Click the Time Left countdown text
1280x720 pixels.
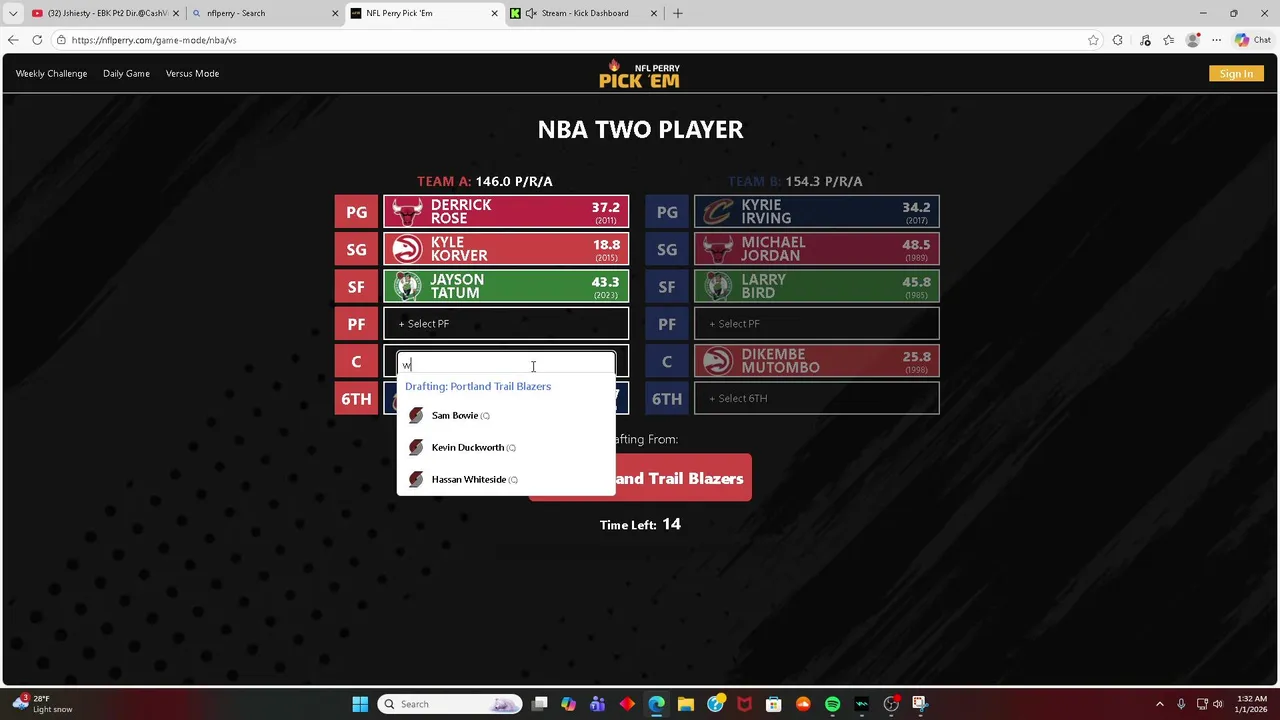[640, 524]
